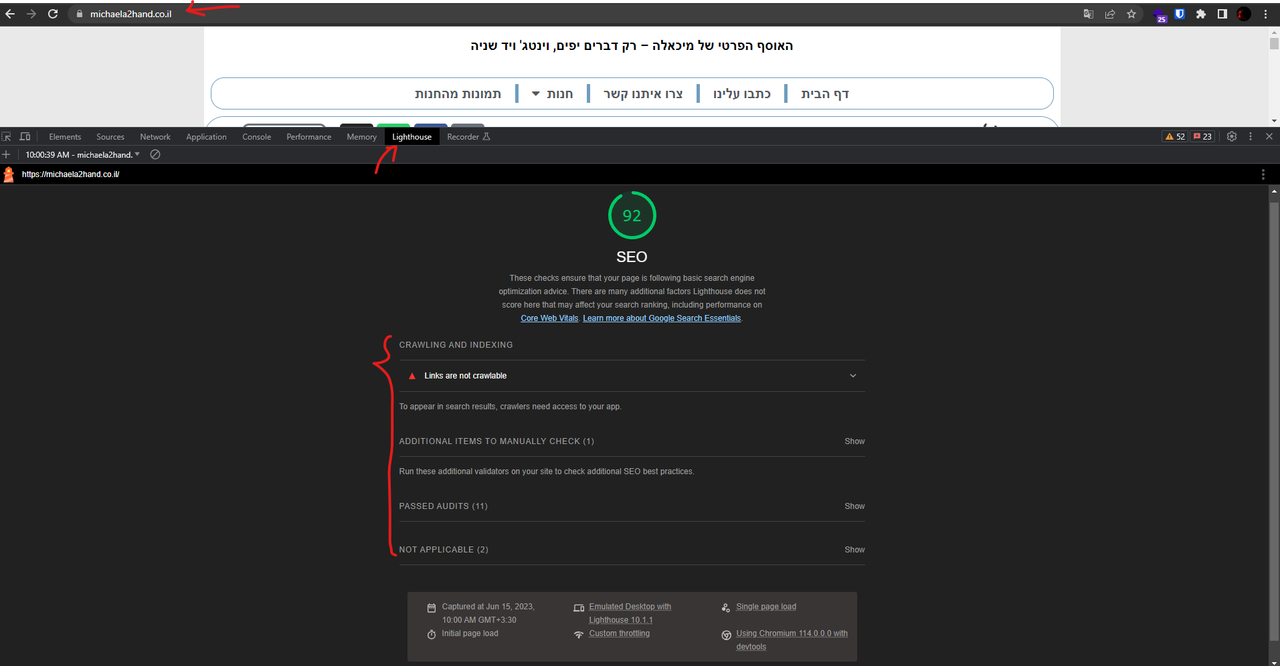Reload the page with the refresh icon

53,14
